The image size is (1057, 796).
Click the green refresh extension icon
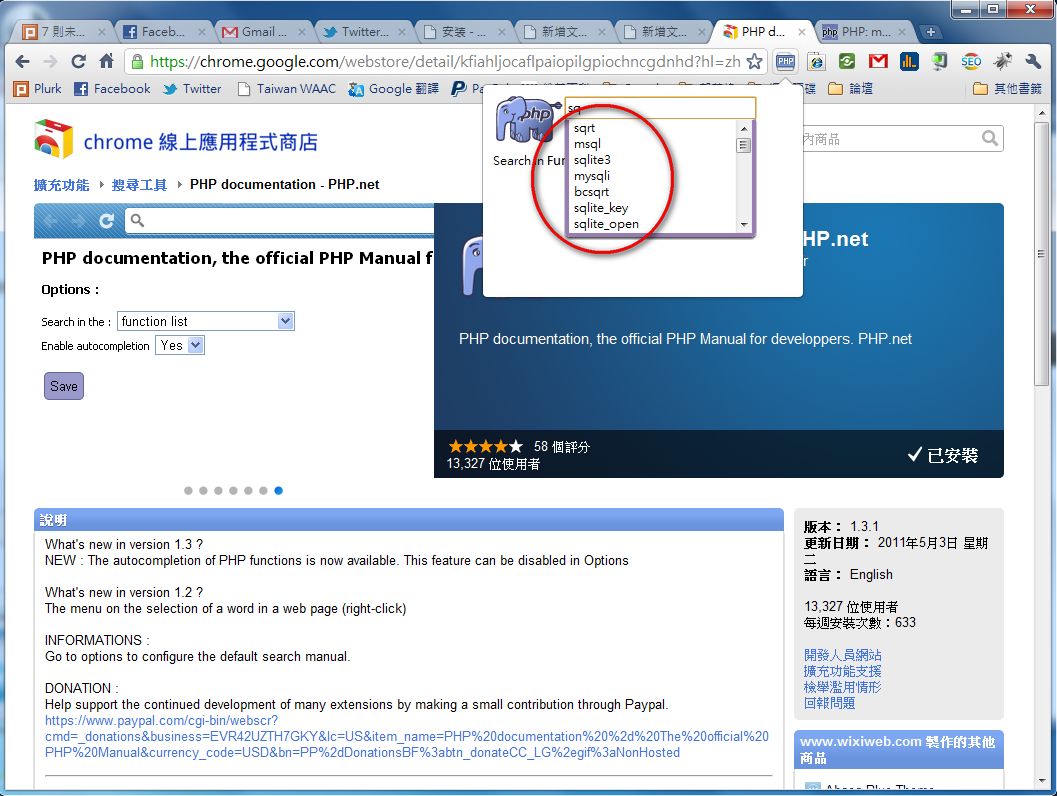click(847, 62)
